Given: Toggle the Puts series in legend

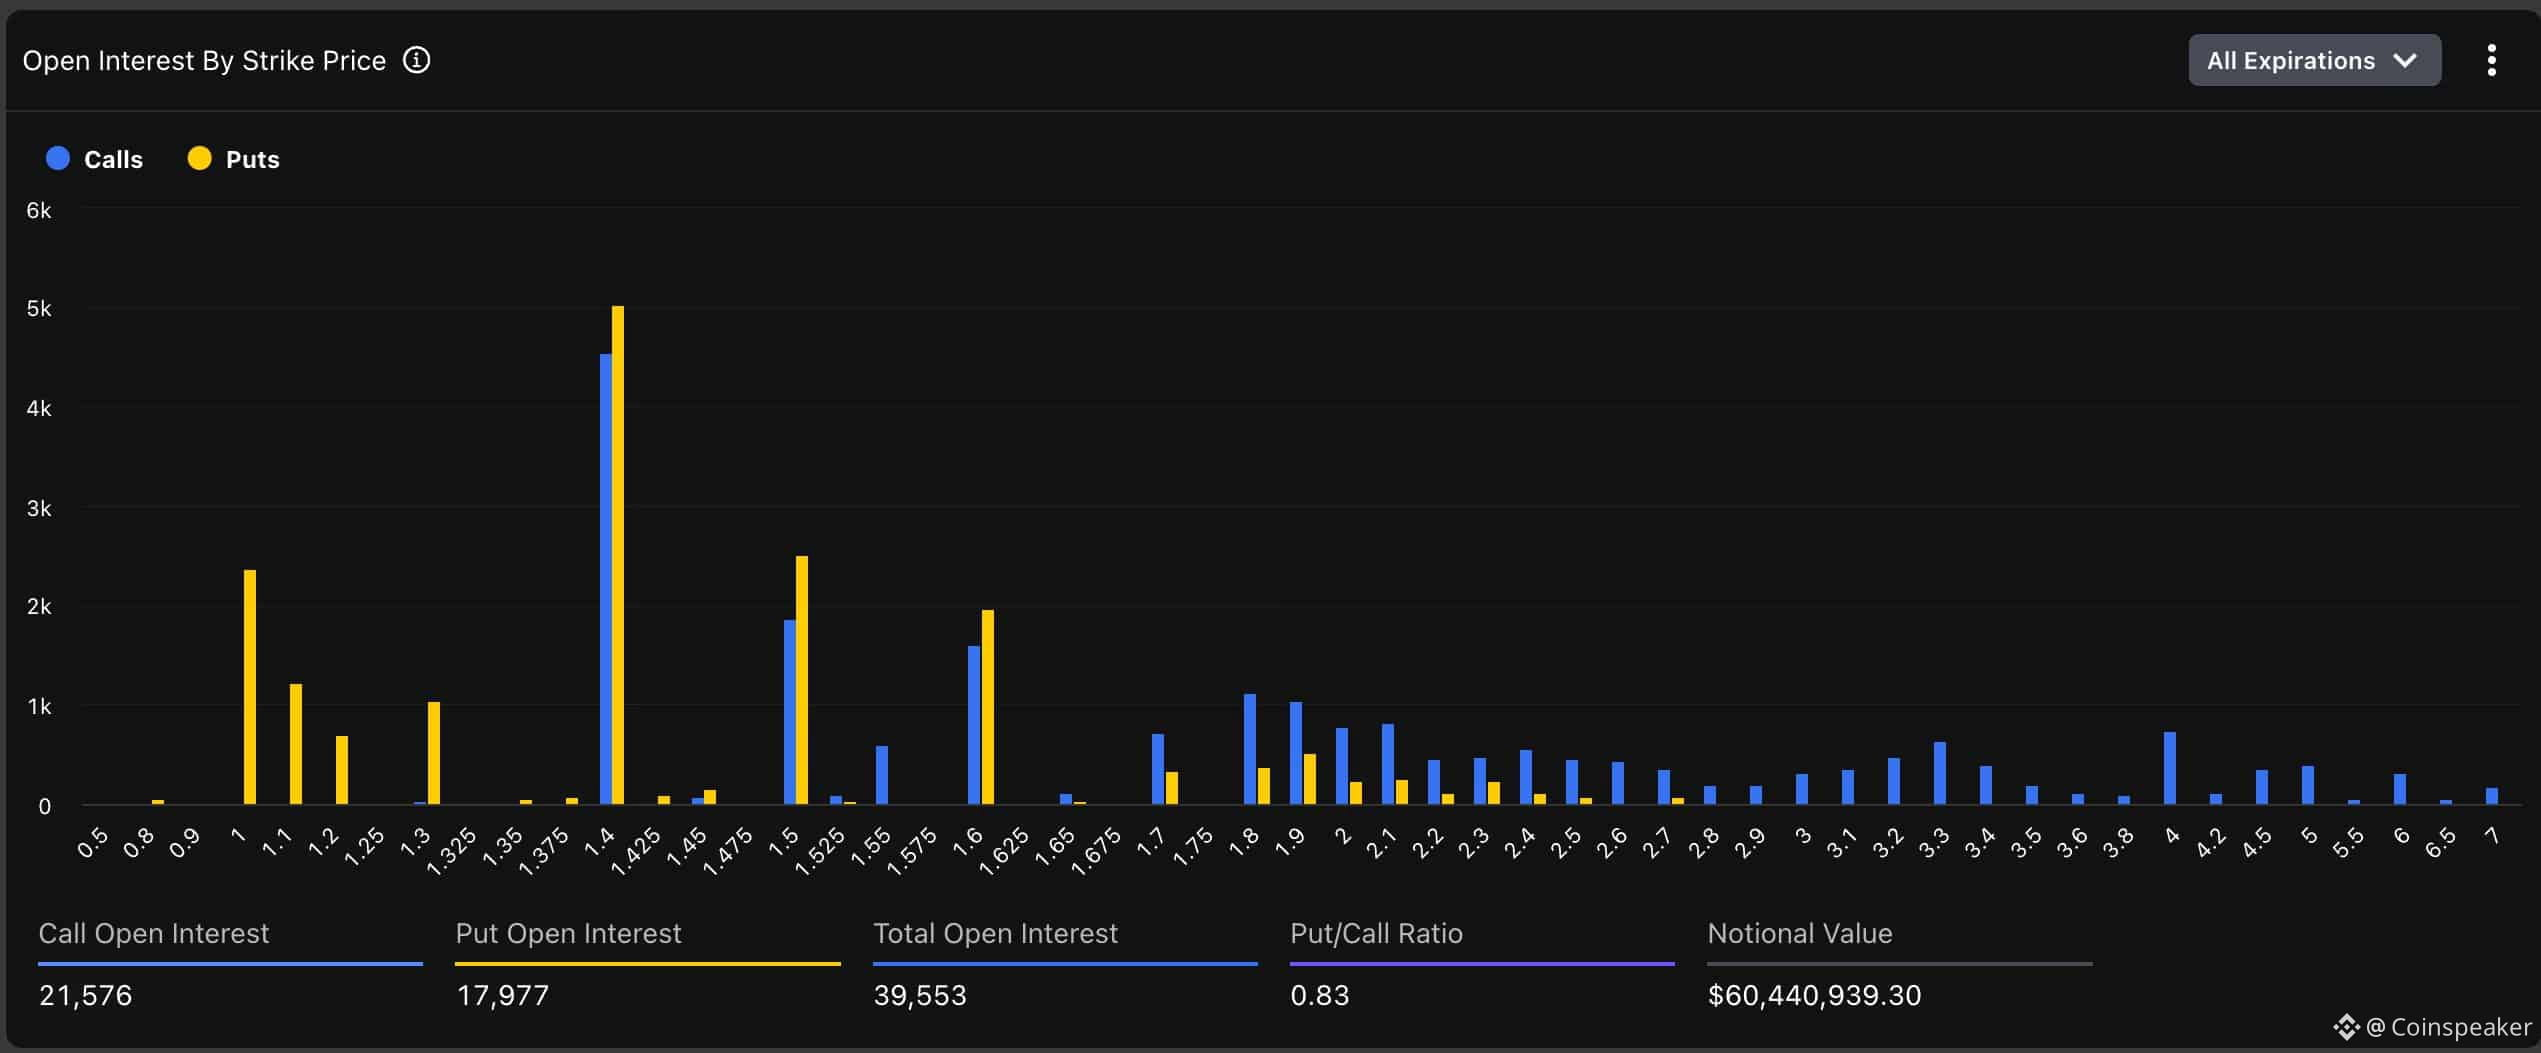Looking at the screenshot, I should [x=252, y=160].
